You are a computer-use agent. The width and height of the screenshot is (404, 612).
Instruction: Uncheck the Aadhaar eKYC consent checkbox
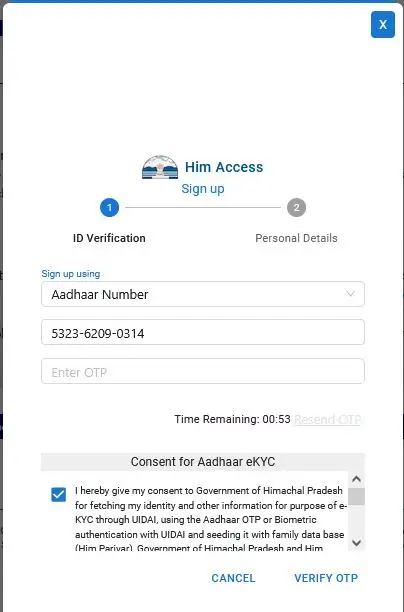pos(59,495)
